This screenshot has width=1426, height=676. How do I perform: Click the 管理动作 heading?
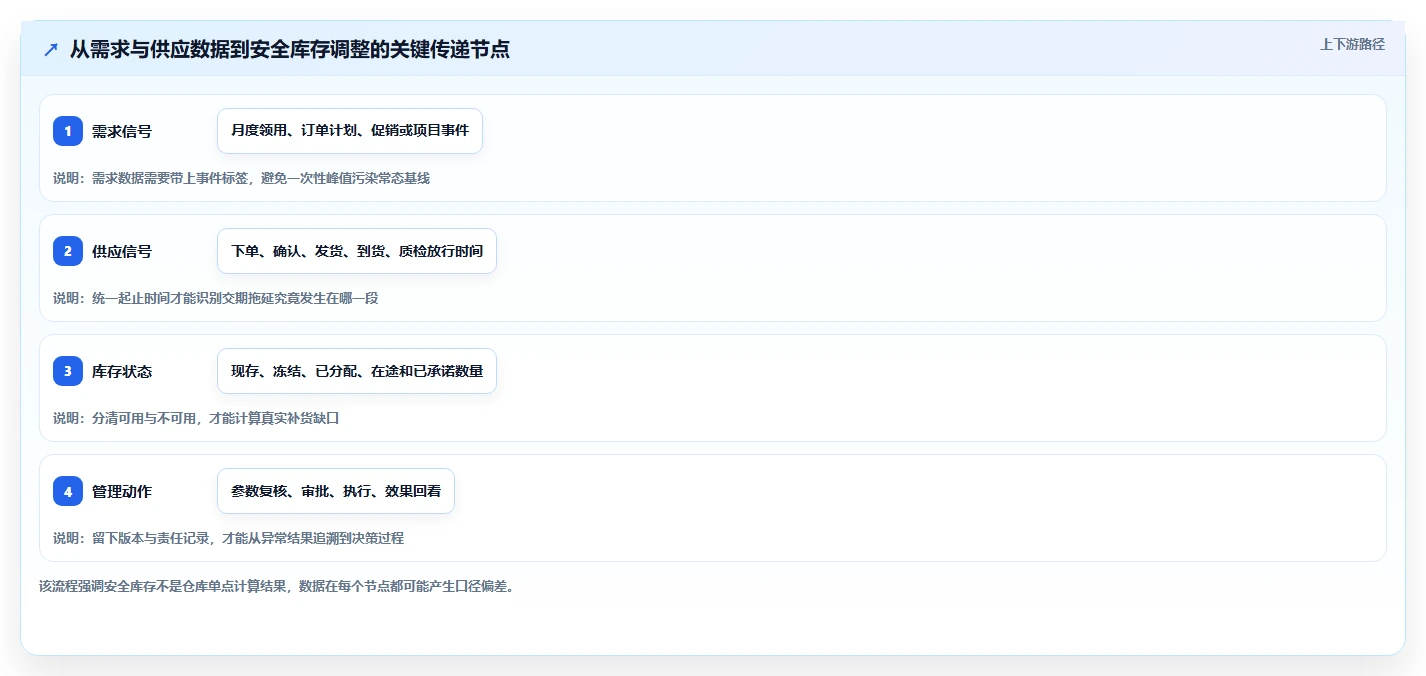[122, 491]
